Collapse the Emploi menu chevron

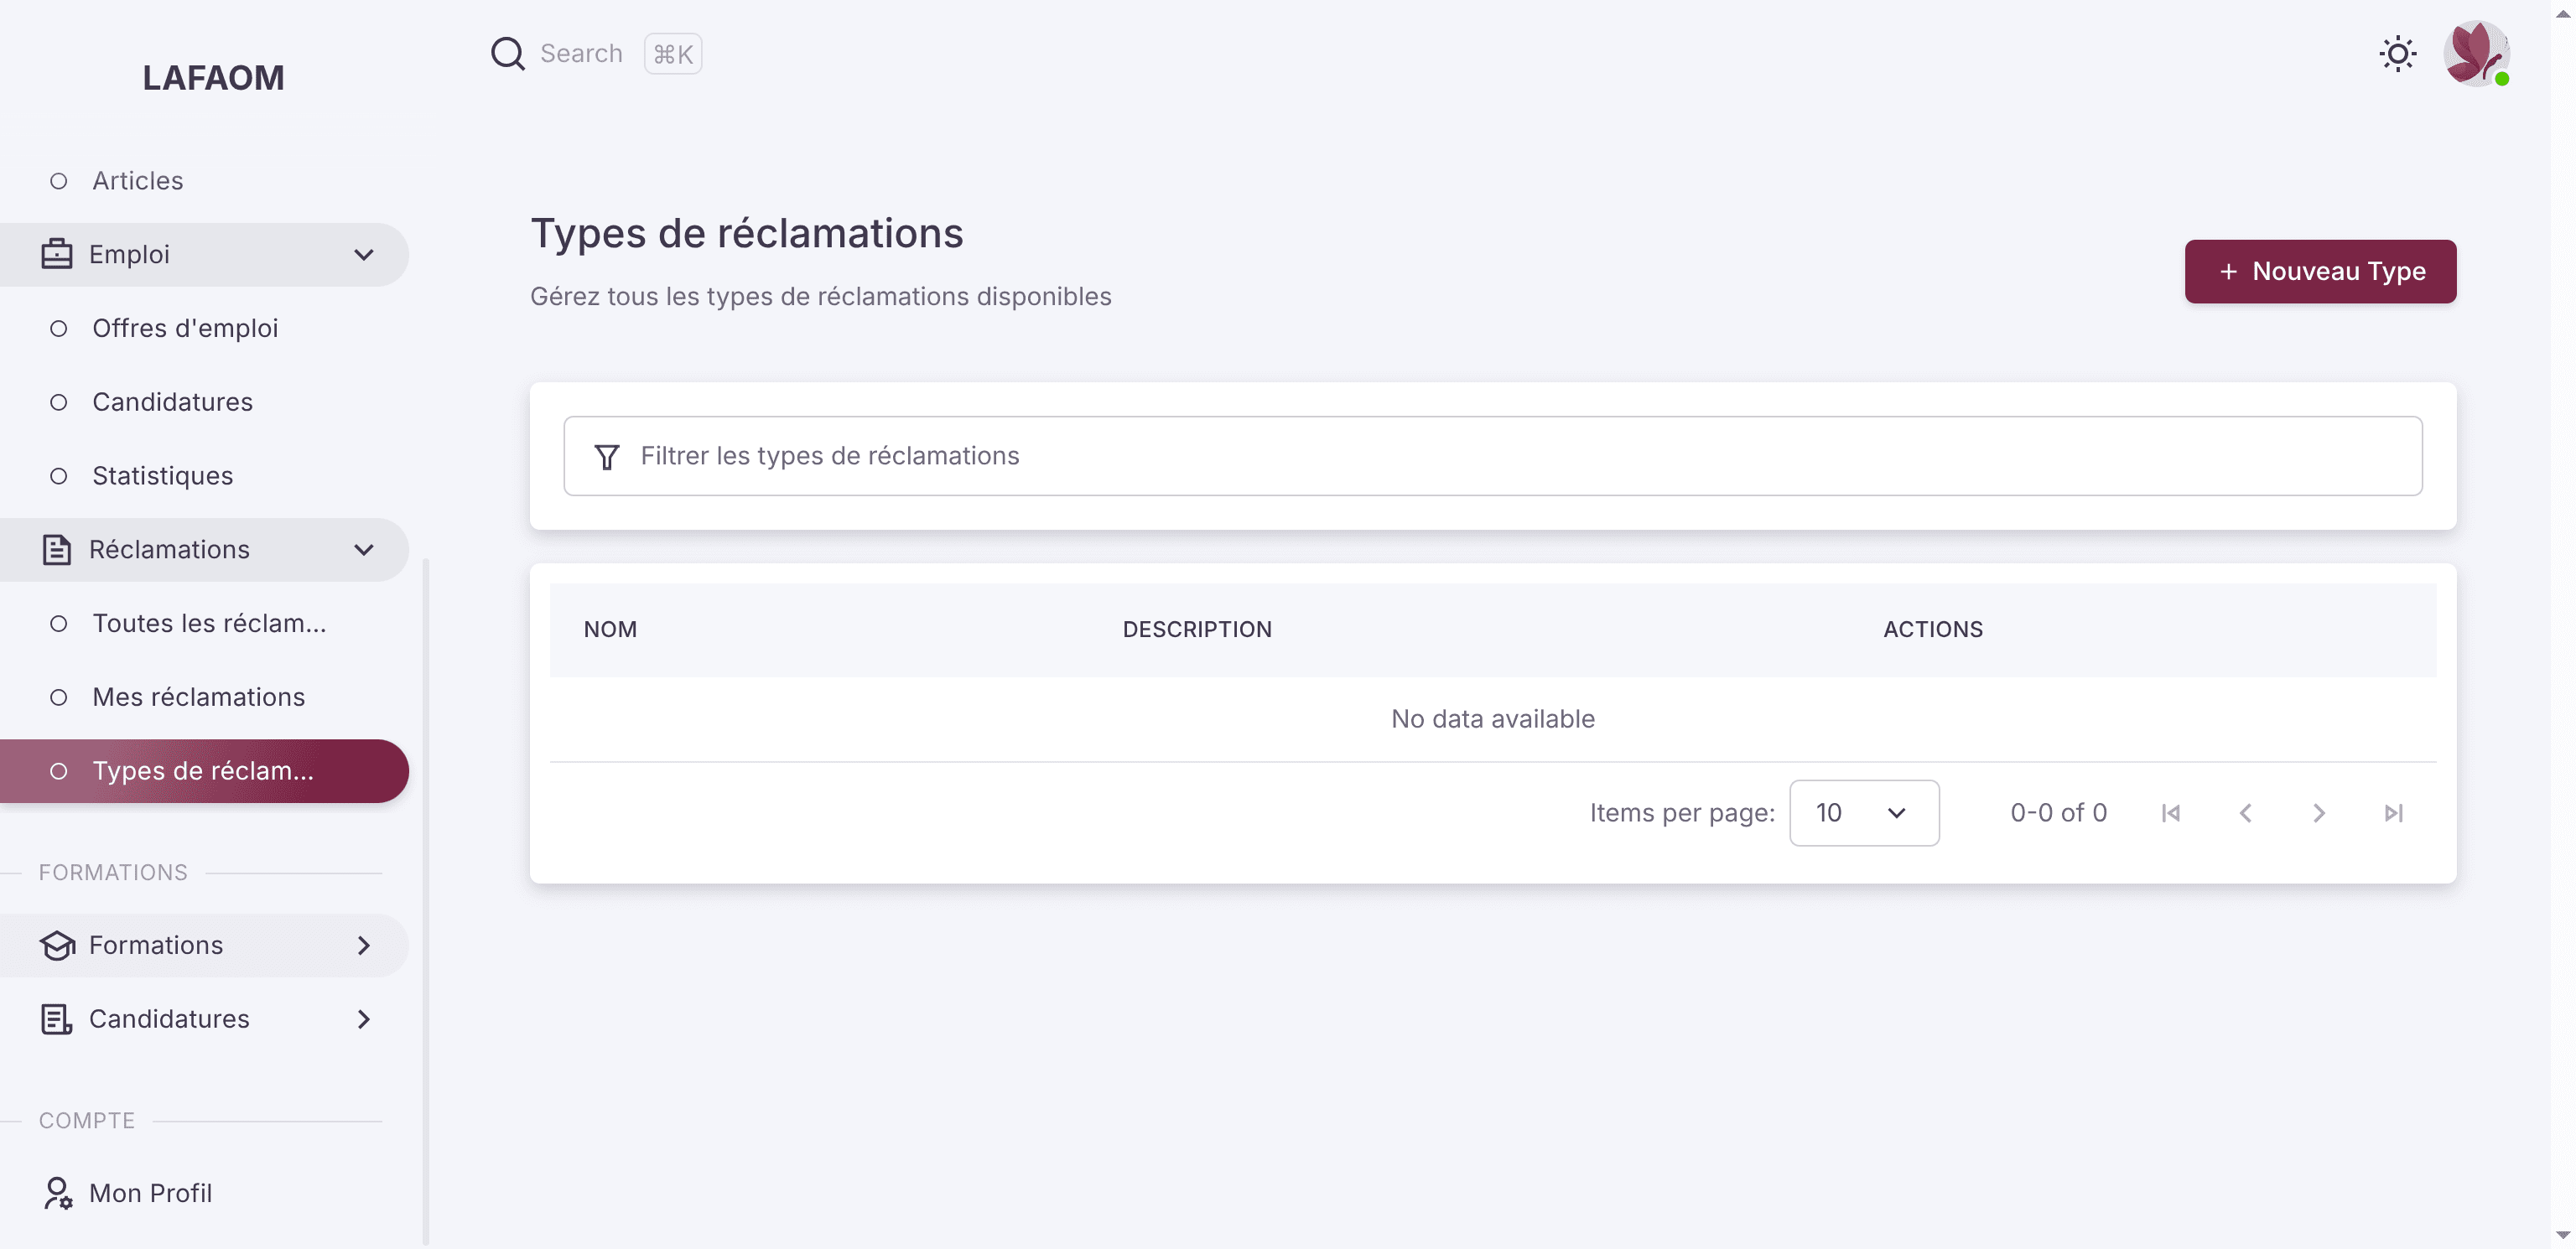click(x=364, y=255)
